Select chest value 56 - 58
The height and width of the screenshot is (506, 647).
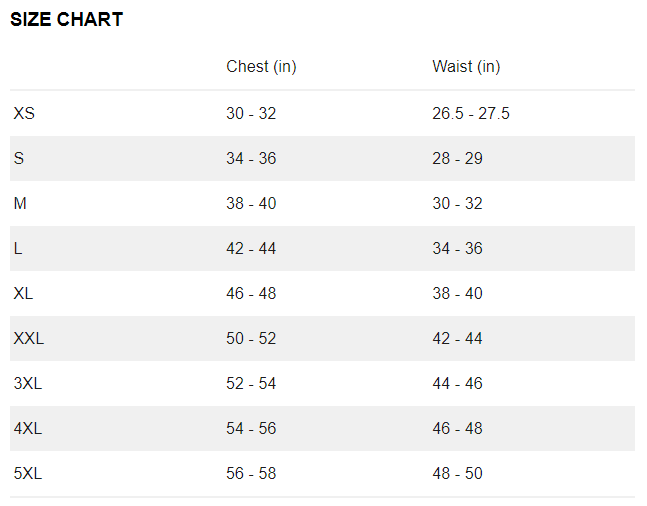[x=251, y=473]
